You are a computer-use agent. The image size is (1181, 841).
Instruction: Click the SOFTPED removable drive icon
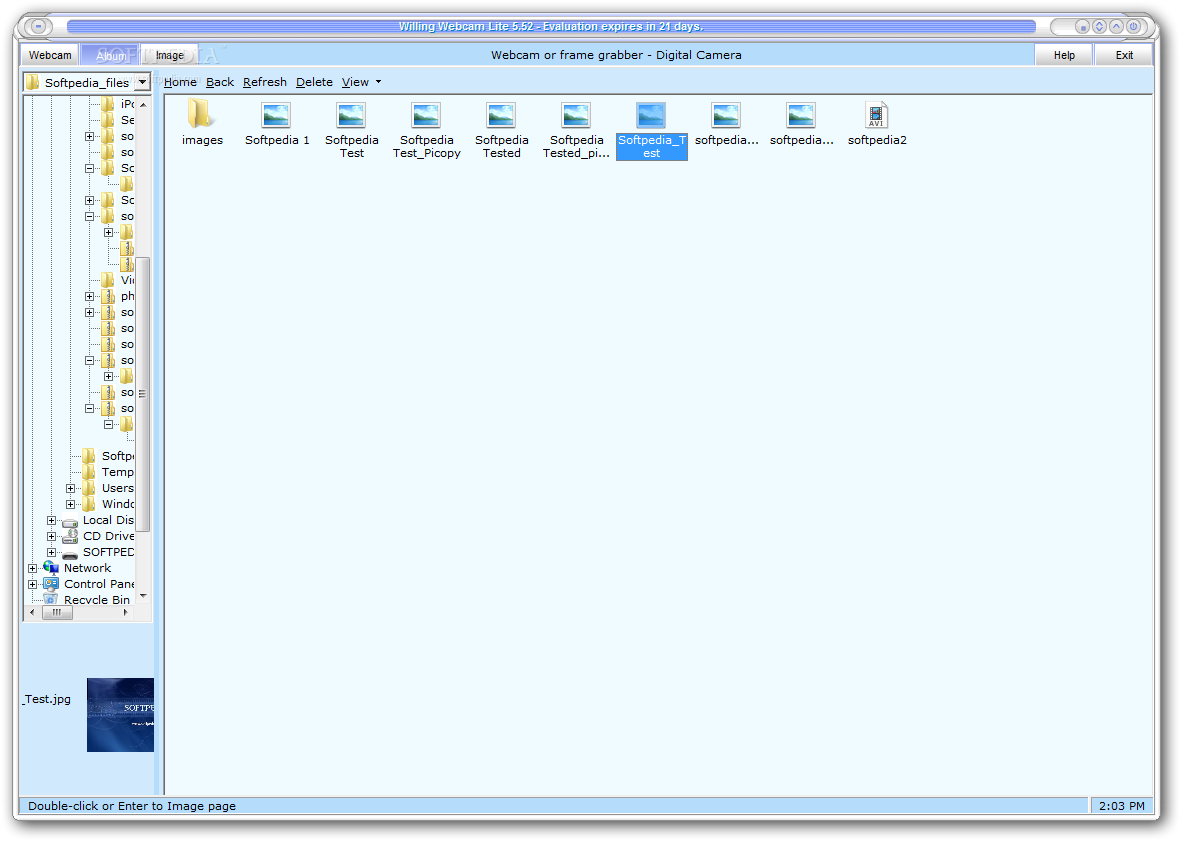pyautogui.click(x=70, y=553)
